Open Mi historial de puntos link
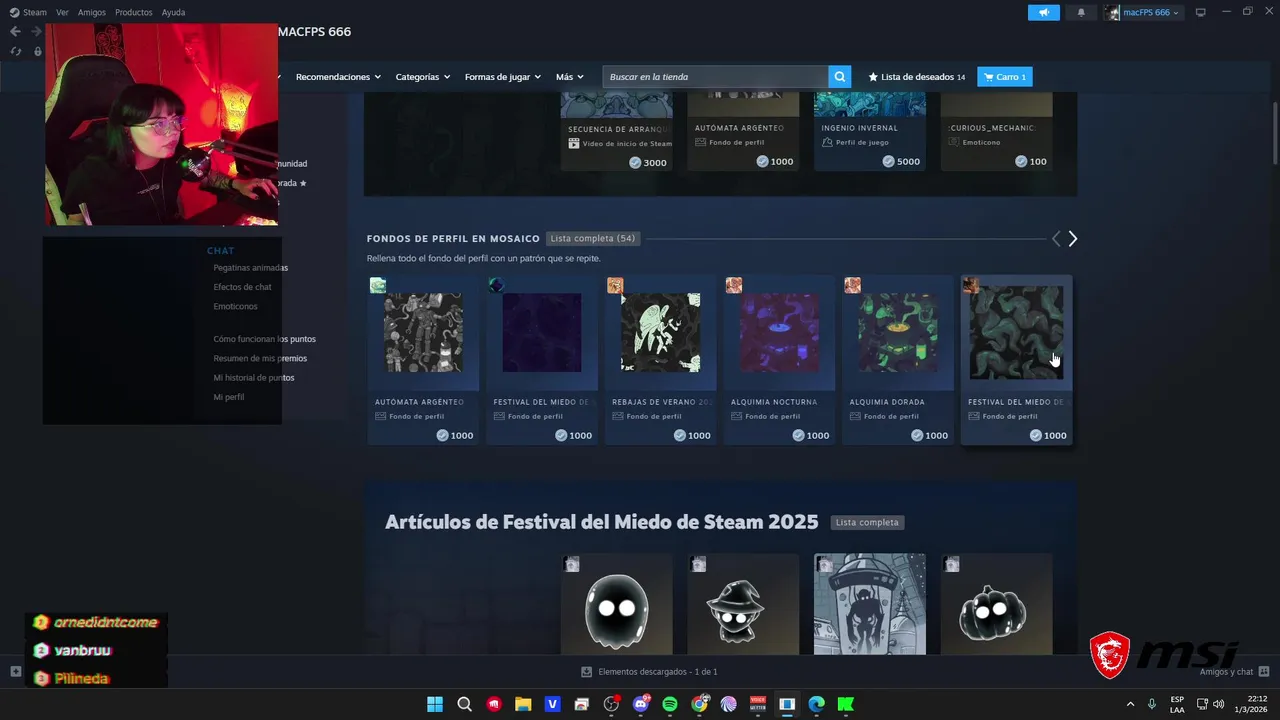 (x=253, y=378)
